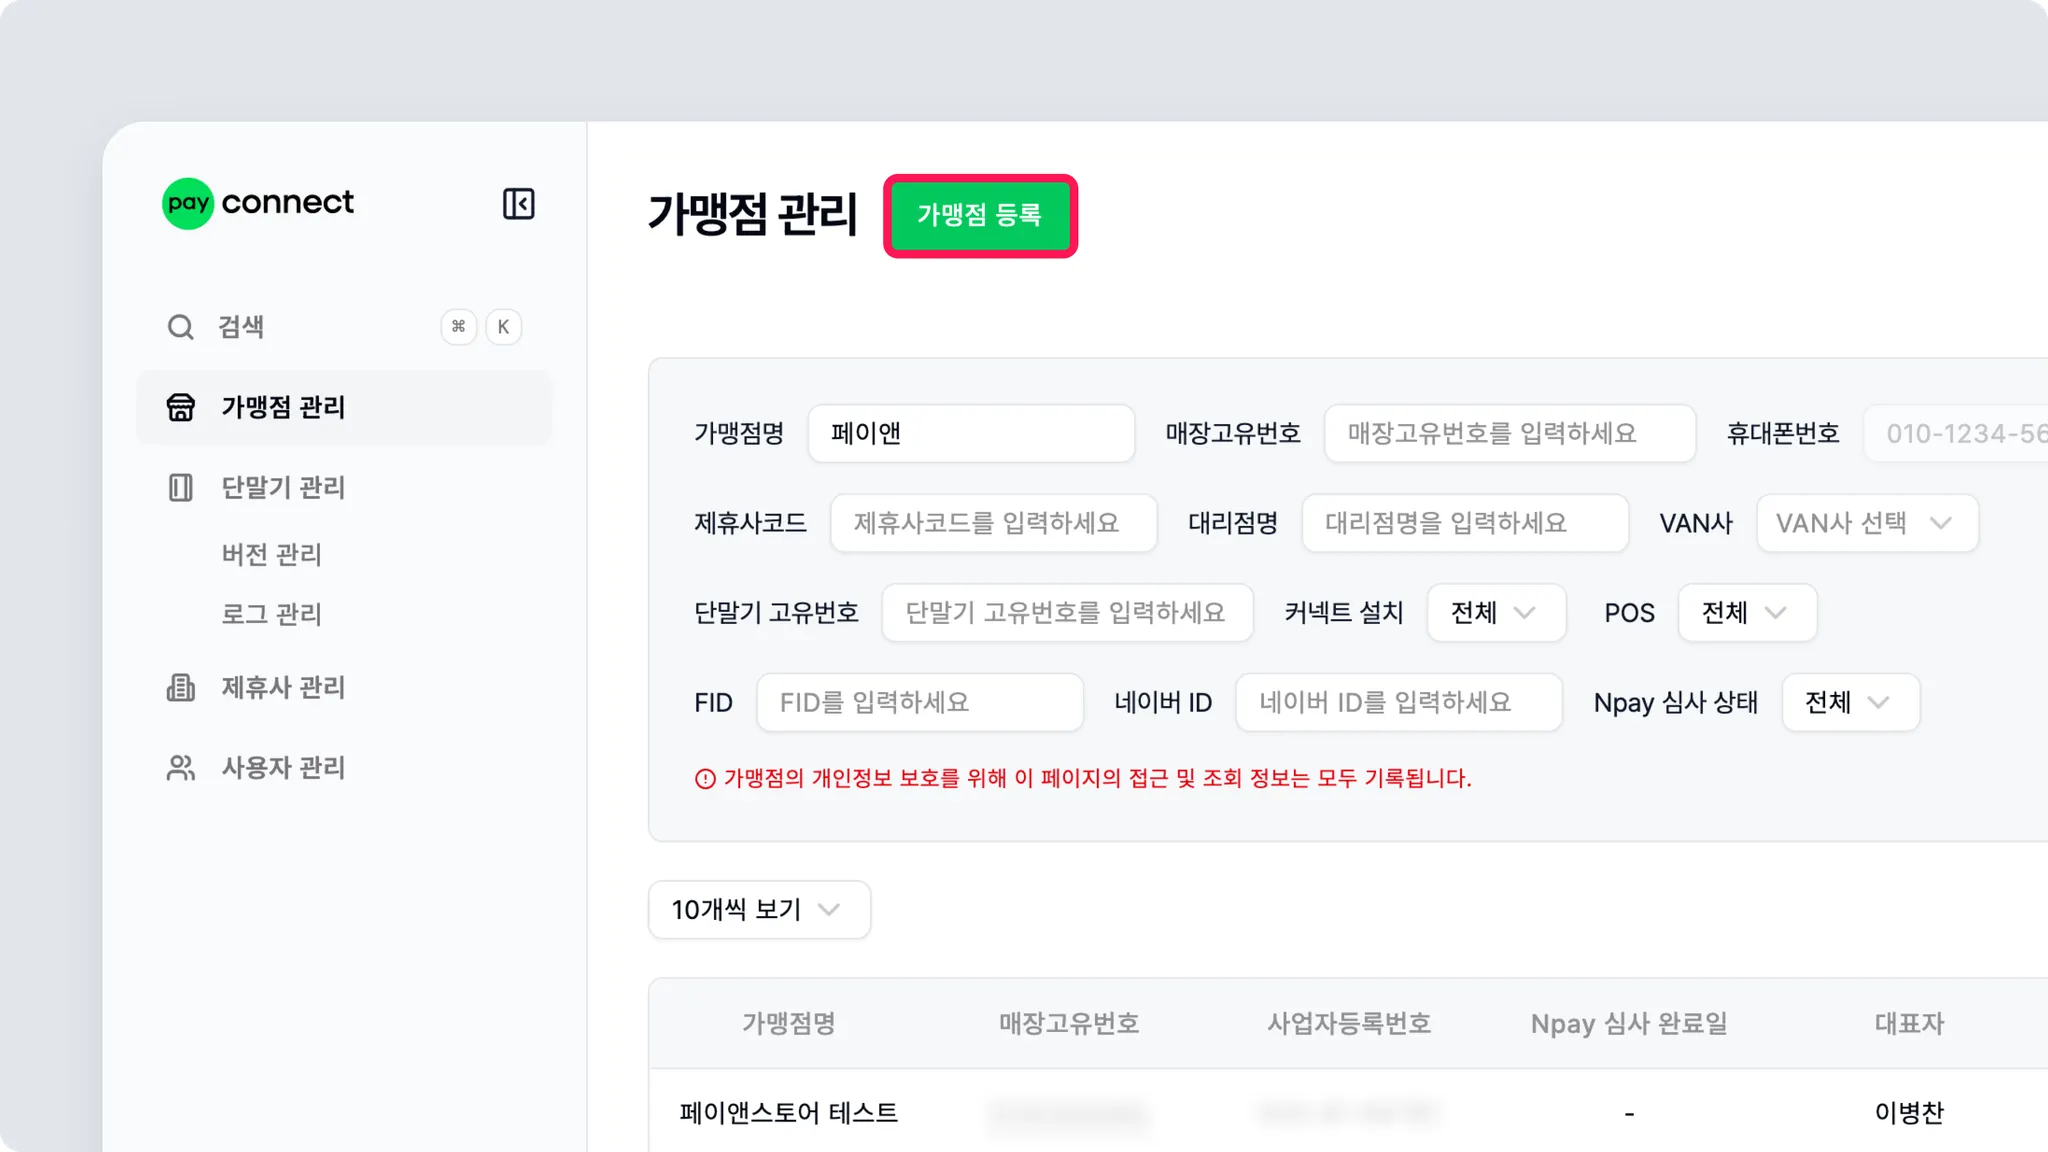Click the pay connect logo

pos(258,203)
